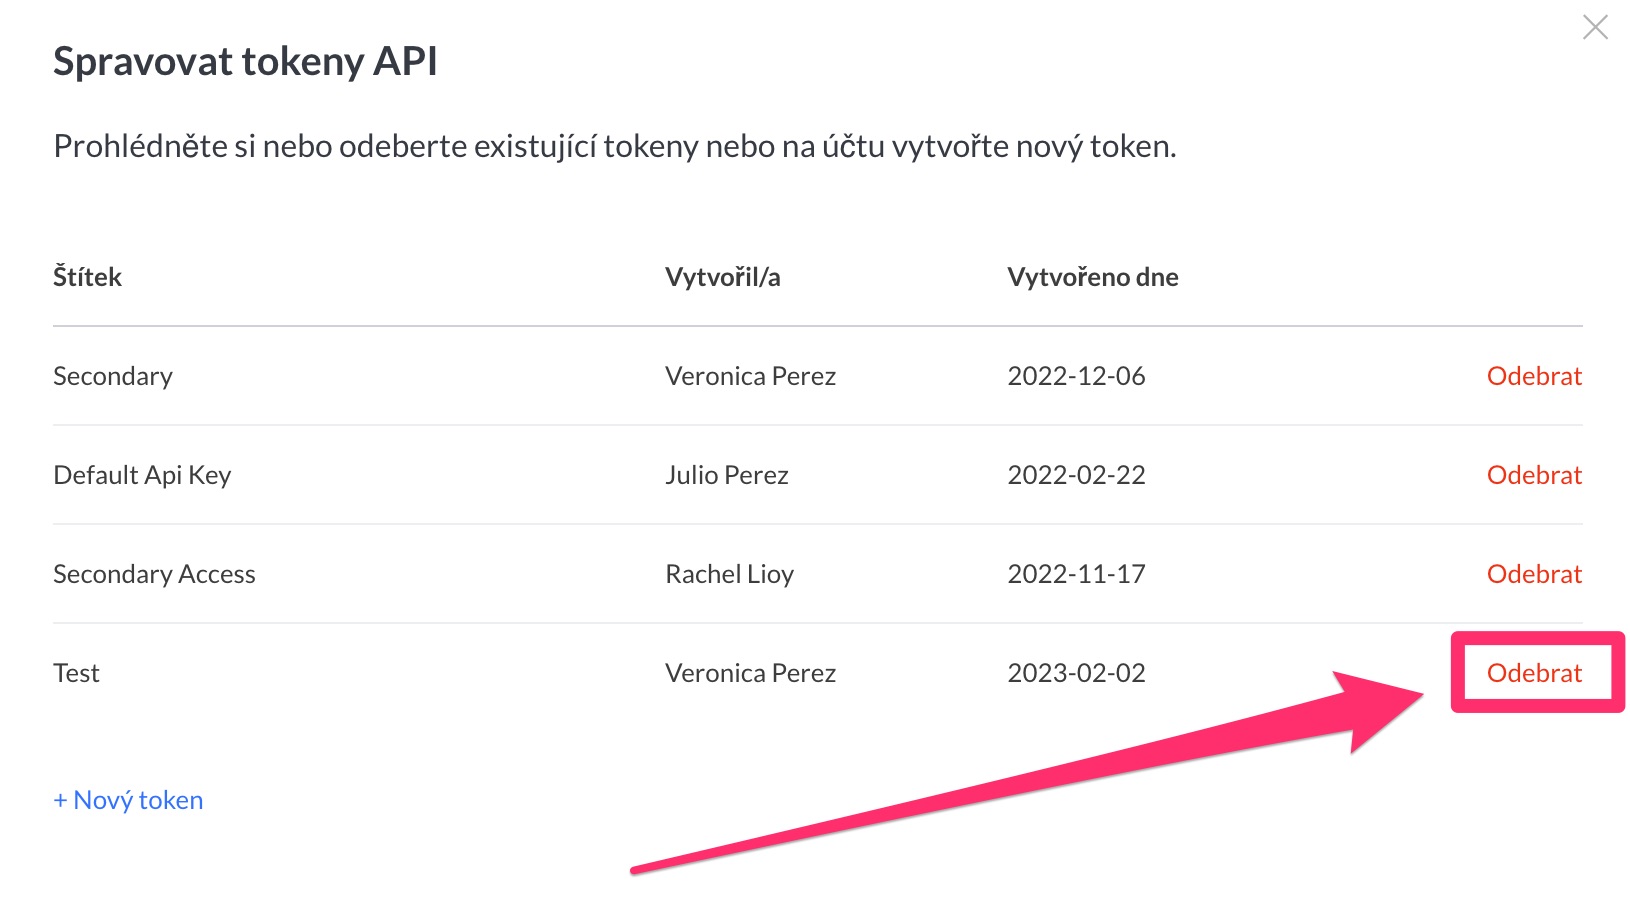Click Odebrat for Default Api Key
Image resolution: width=1630 pixels, height=916 pixels.
tap(1534, 475)
